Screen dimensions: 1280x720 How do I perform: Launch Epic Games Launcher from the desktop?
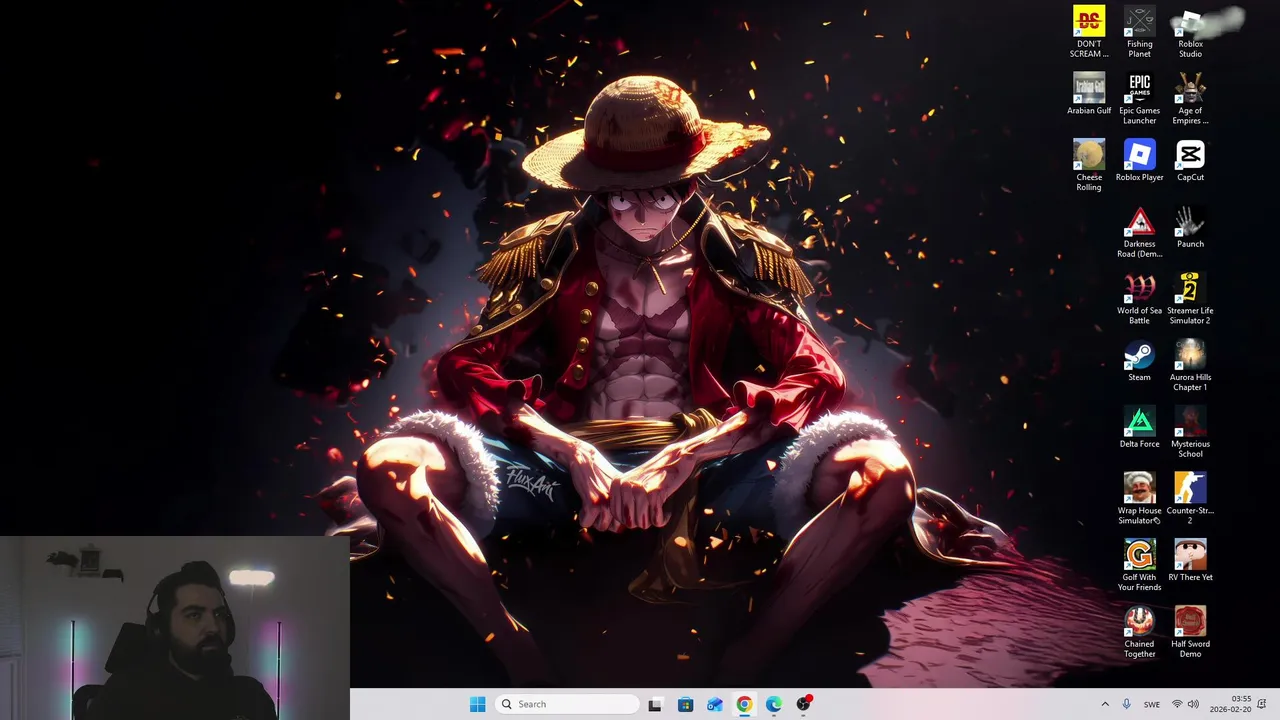tap(1139, 99)
